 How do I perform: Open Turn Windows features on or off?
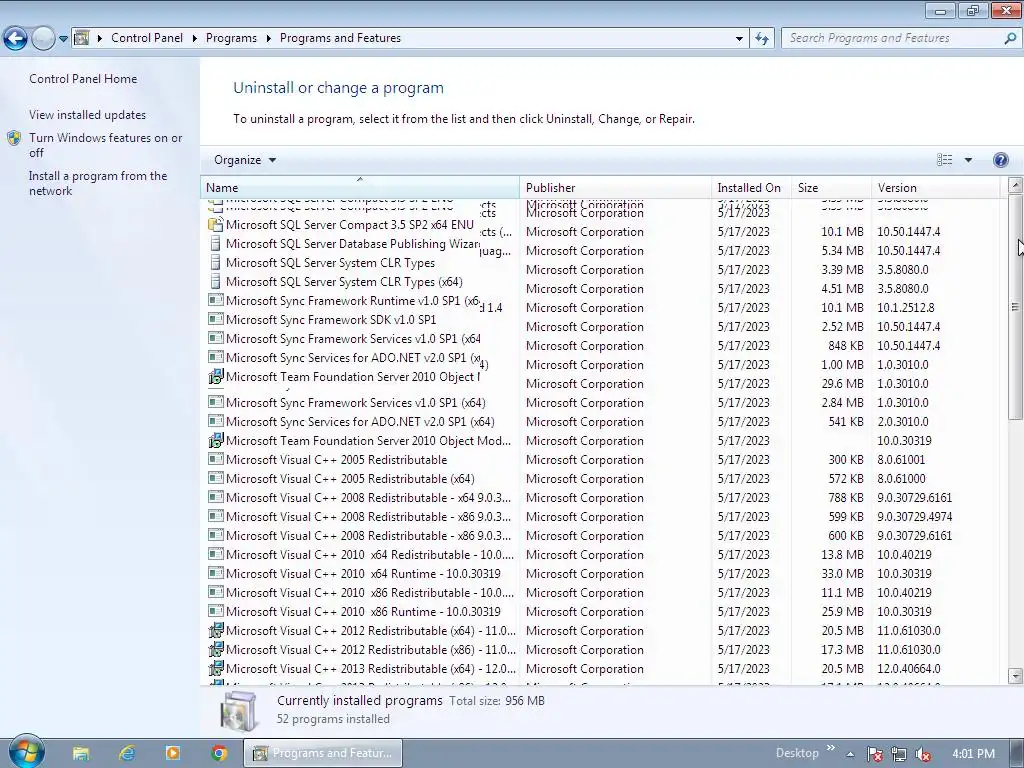point(106,145)
